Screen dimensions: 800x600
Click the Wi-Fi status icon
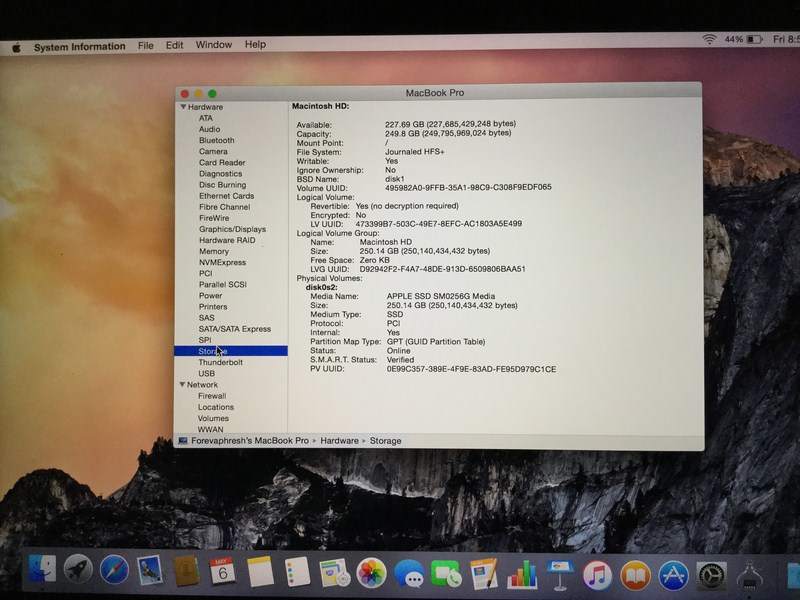coord(709,40)
